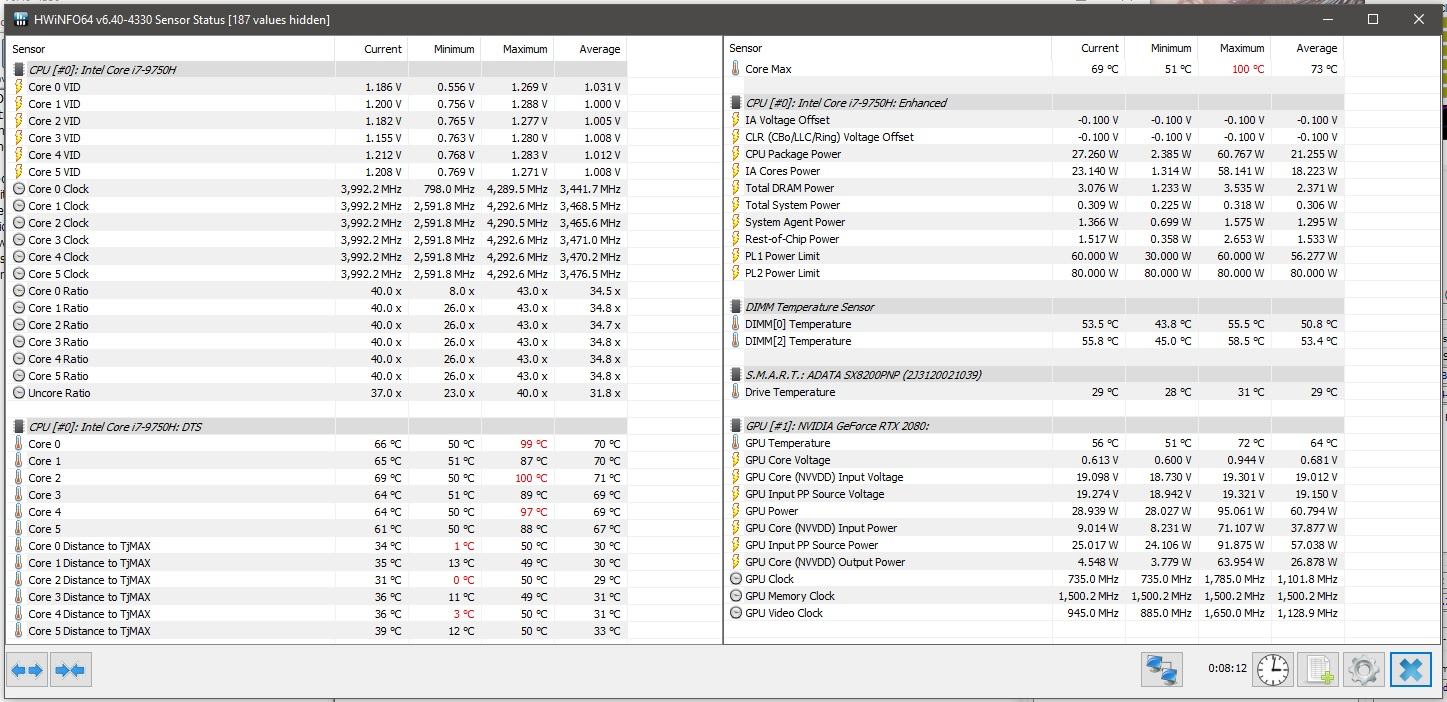Click the Uncore Ratio clock icon
Image resolution: width=1447 pixels, height=702 pixels.
pyautogui.click(x=19, y=393)
